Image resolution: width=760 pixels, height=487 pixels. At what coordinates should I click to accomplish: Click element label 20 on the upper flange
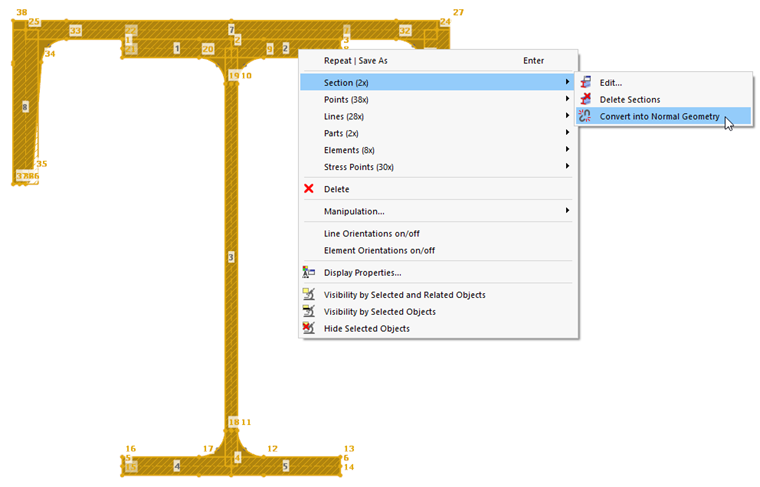[208, 49]
